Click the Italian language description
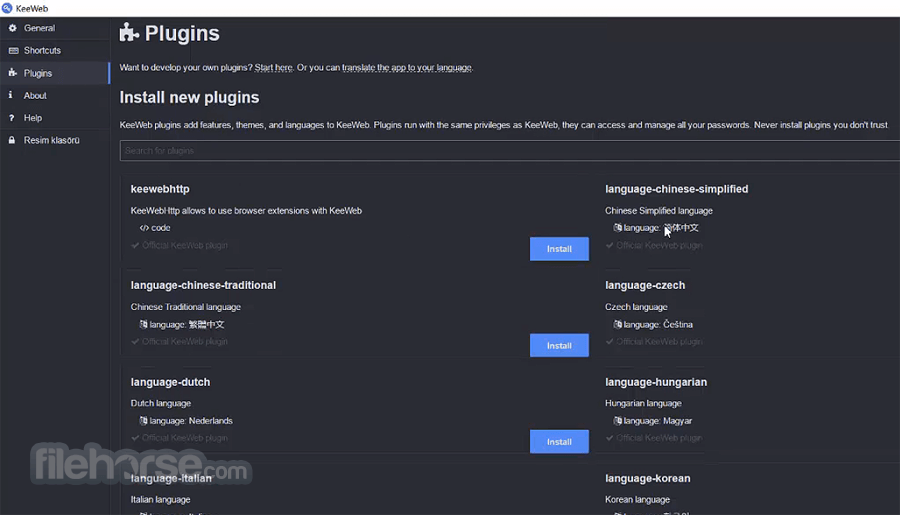This screenshot has height=515, width=900. [160, 499]
